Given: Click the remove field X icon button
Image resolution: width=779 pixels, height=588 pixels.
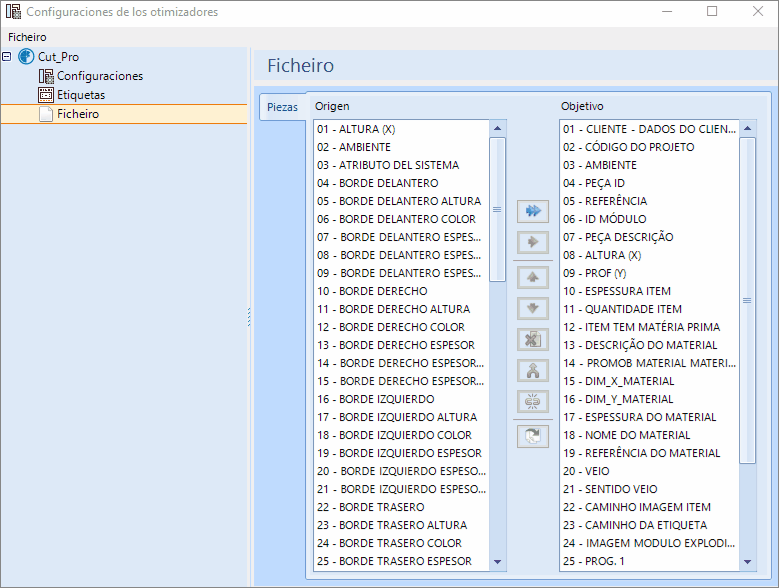Looking at the screenshot, I should coord(533,339).
